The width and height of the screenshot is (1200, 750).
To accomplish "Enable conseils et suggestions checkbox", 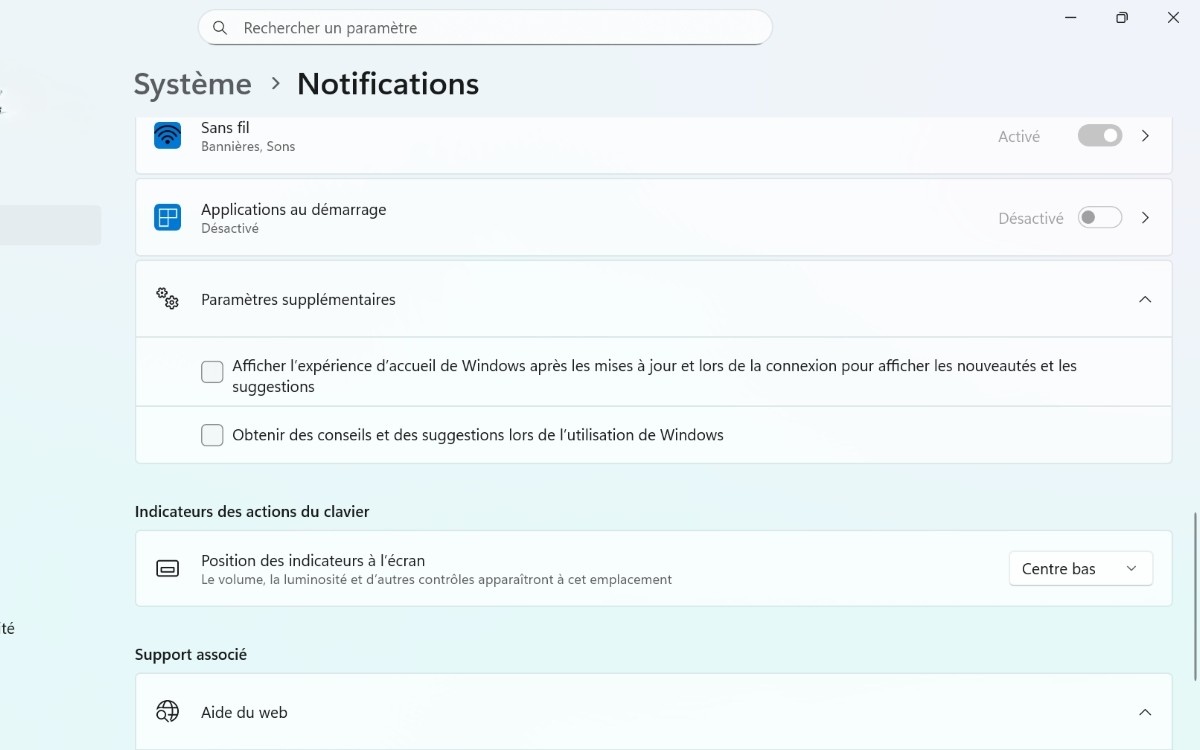I will [x=211, y=434].
